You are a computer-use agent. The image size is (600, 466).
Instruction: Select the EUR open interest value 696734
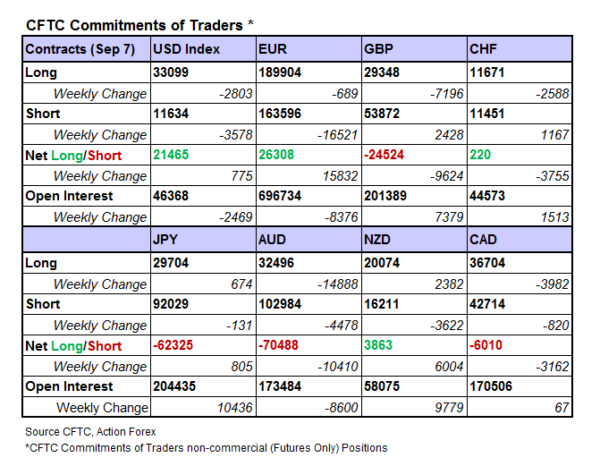281,197
